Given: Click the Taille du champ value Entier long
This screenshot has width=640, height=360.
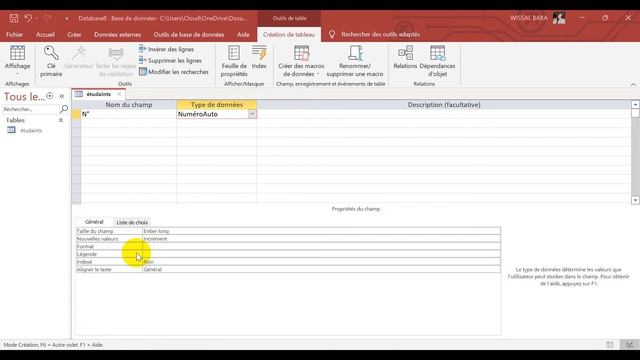Looking at the screenshot, I should point(321,231).
